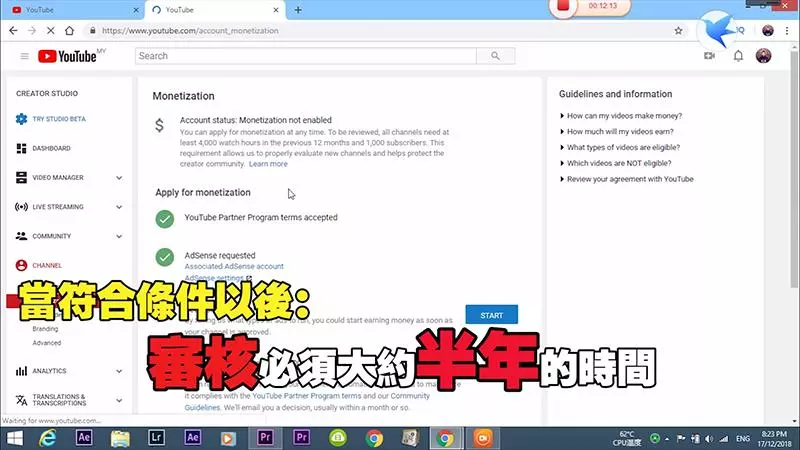
Task: Click the ENG language indicator in tray
Action: [x=743, y=438]
